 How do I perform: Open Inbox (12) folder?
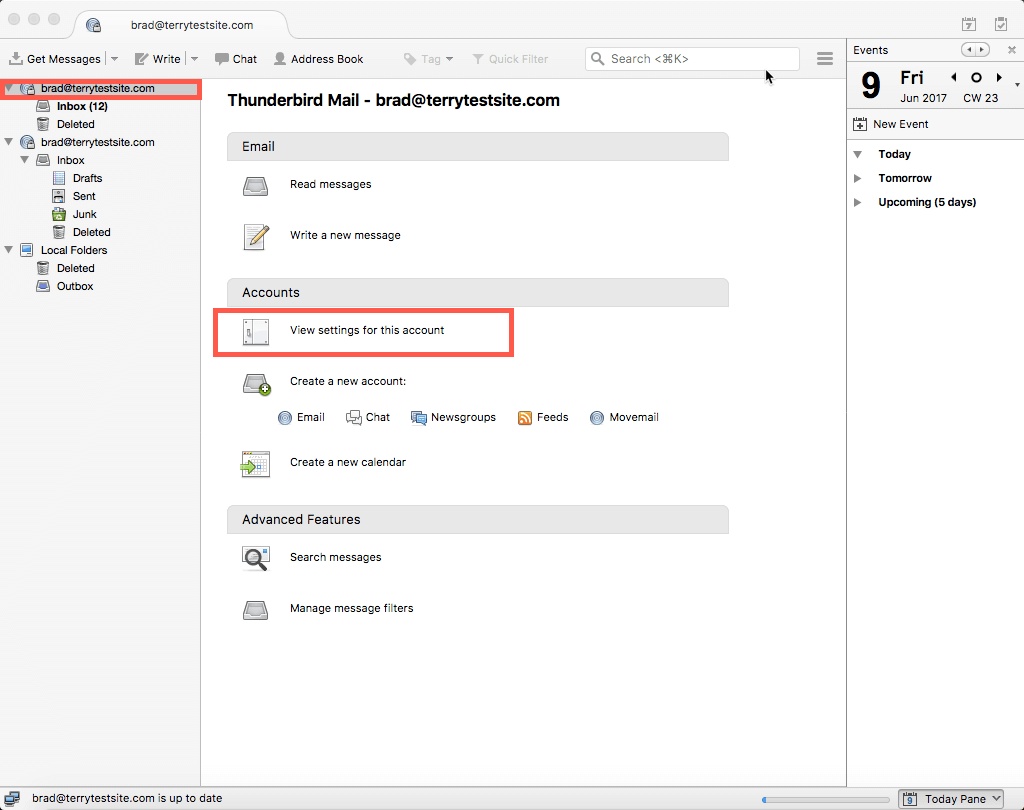82,106
